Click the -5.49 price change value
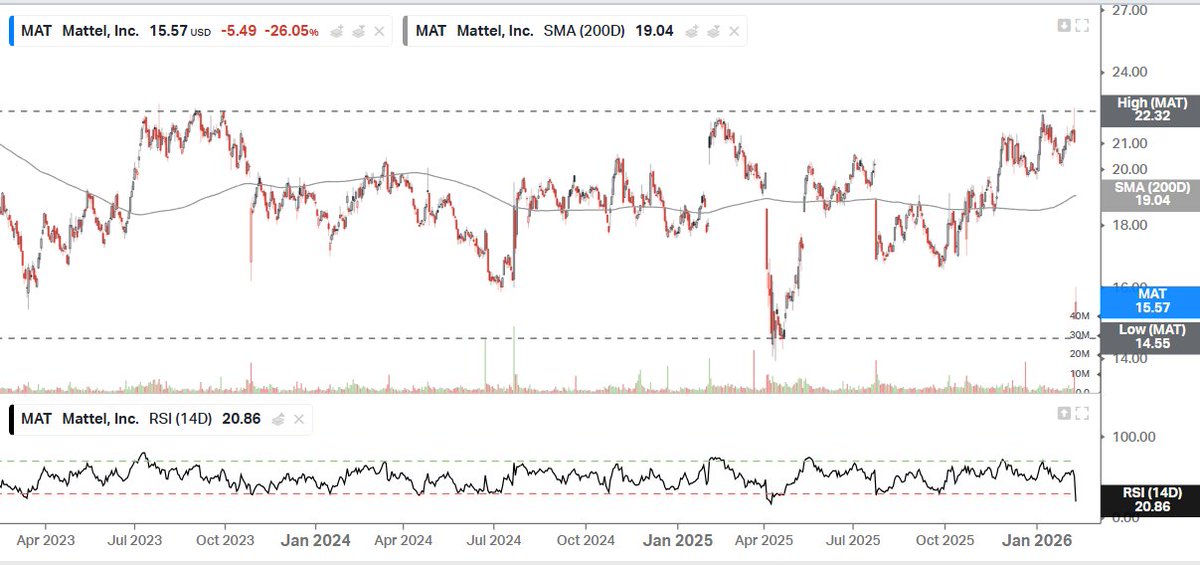 pos(238,32)
